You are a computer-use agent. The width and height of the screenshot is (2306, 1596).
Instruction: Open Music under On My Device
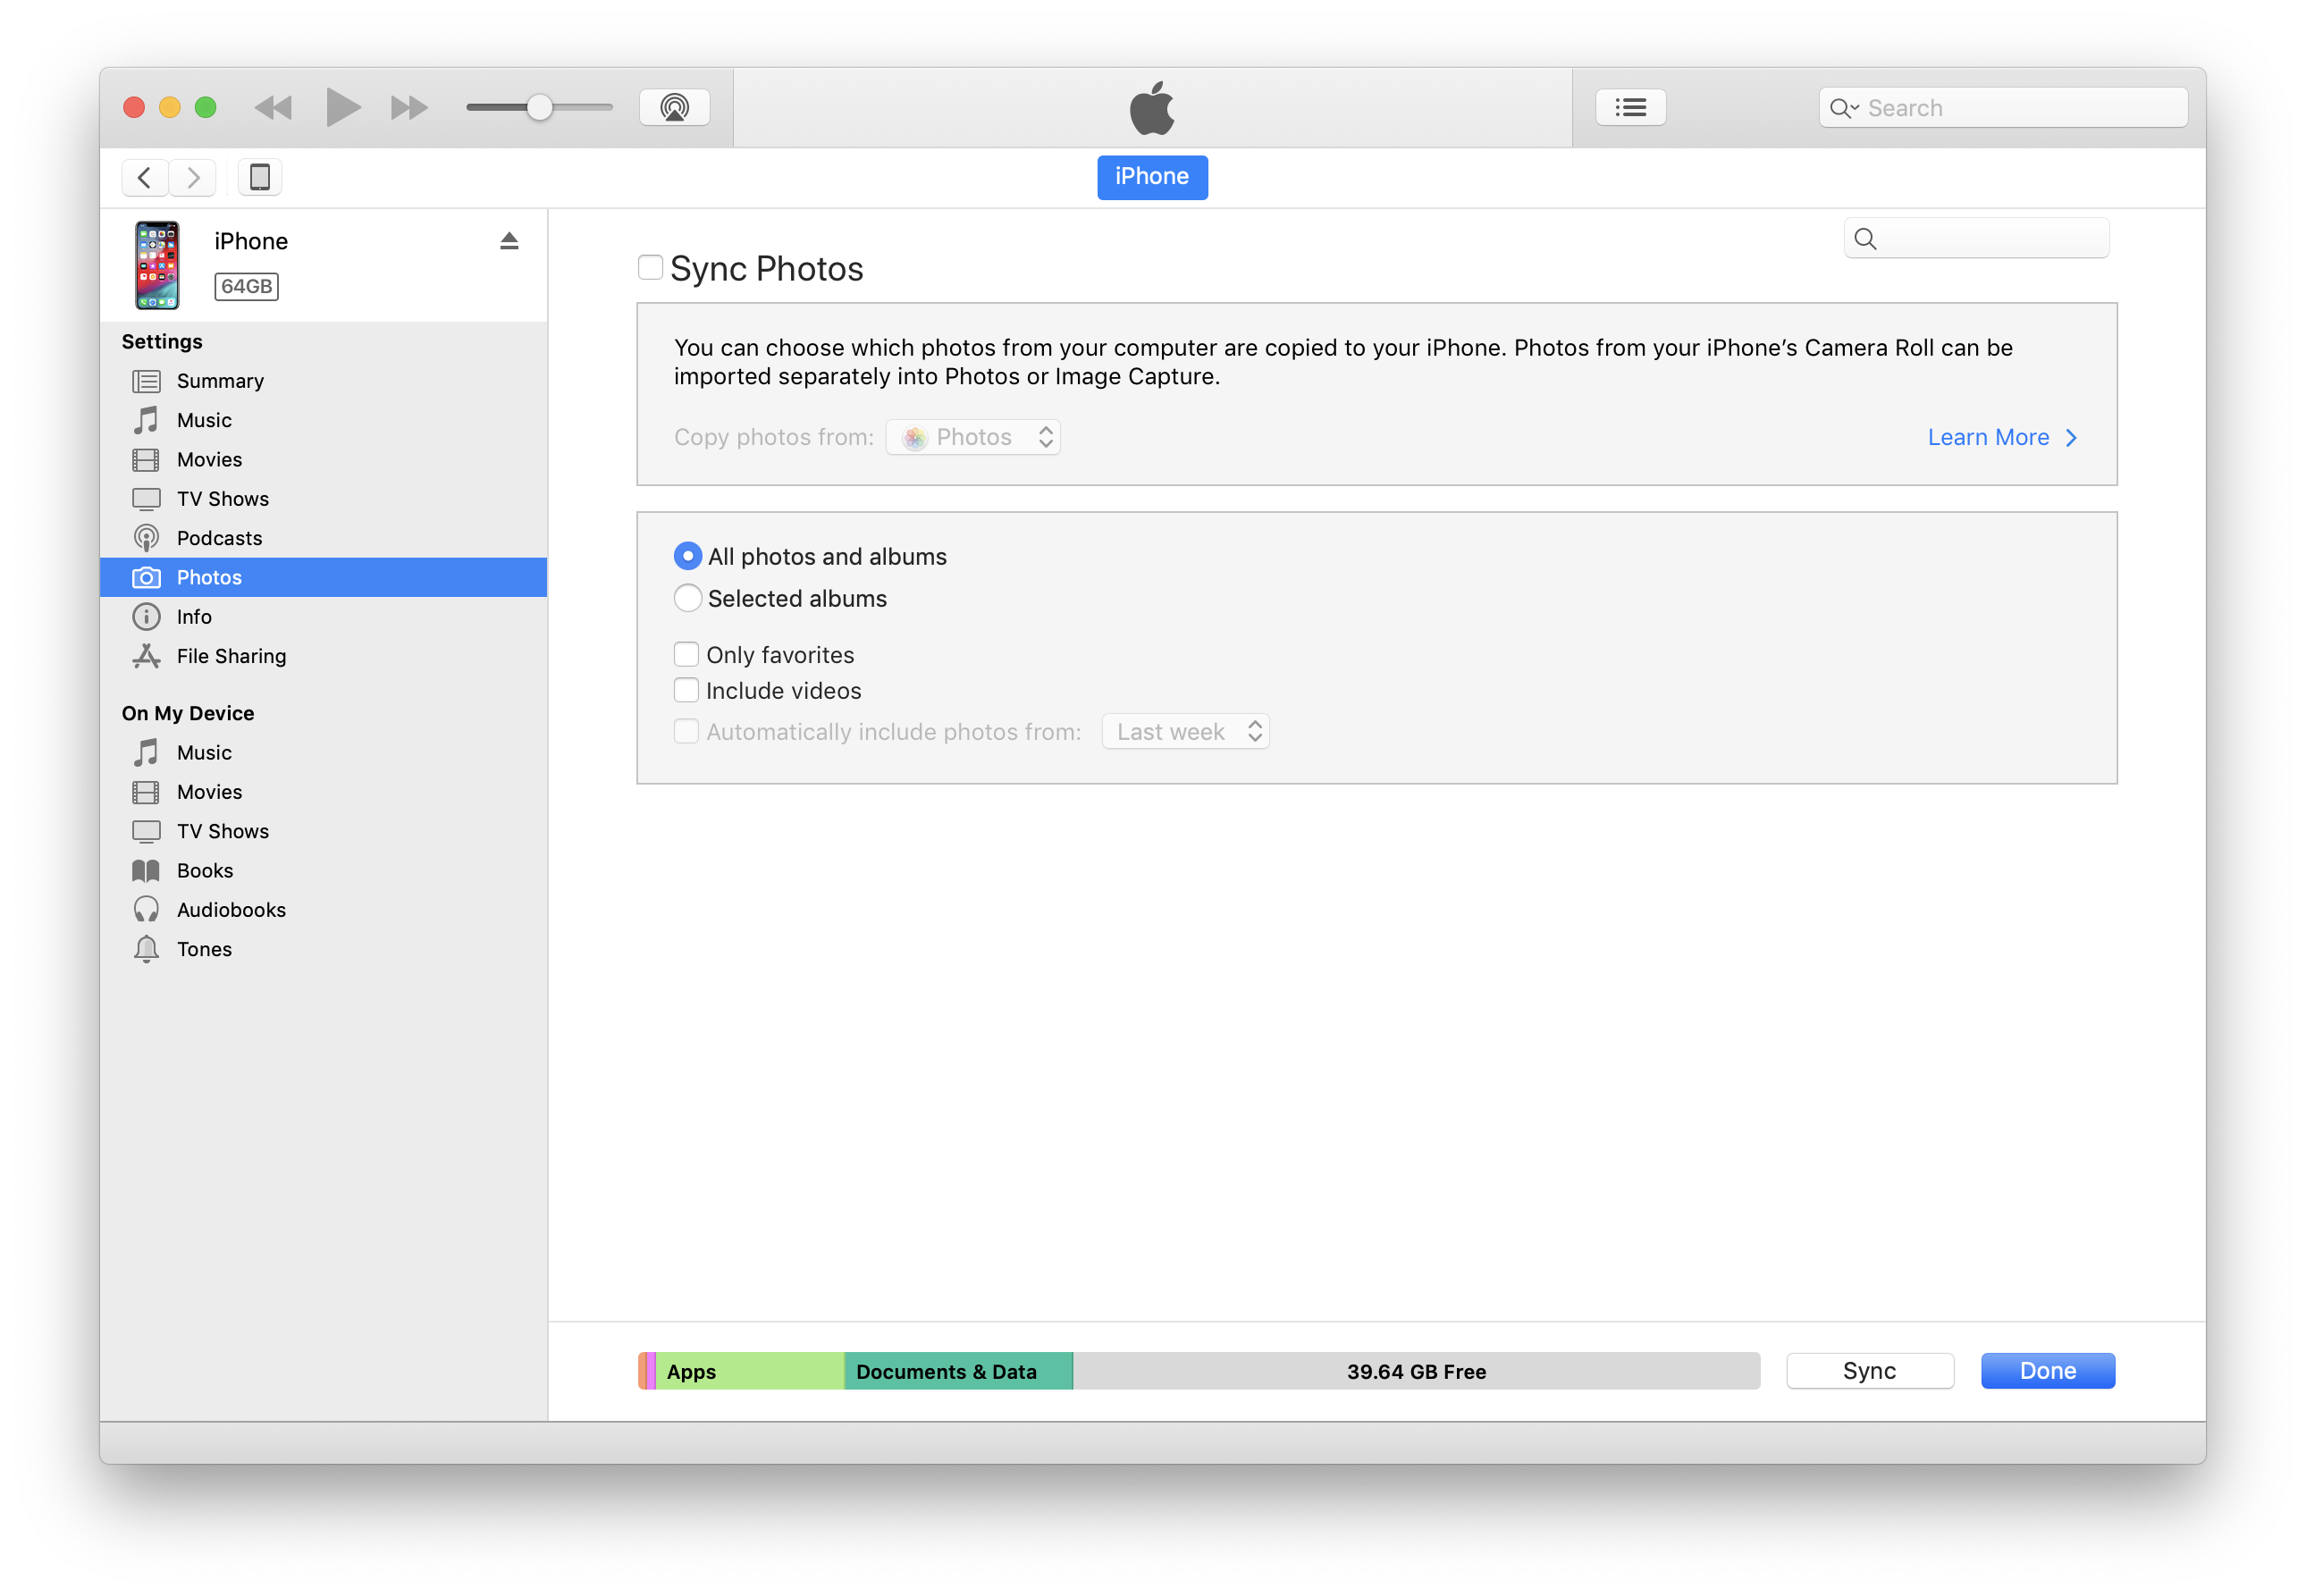click(323, 753)
